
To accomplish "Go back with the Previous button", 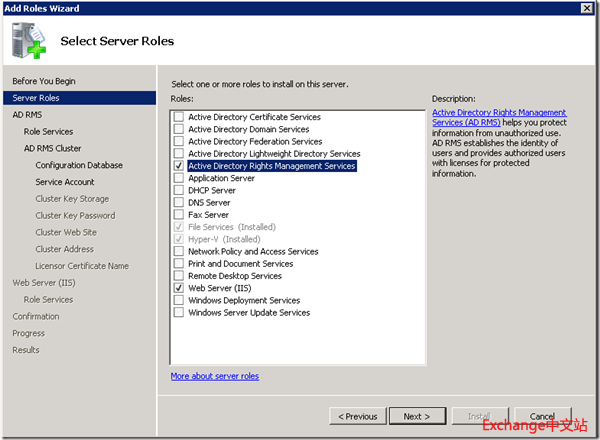I will pyautogui.click(x=358, y=416).
